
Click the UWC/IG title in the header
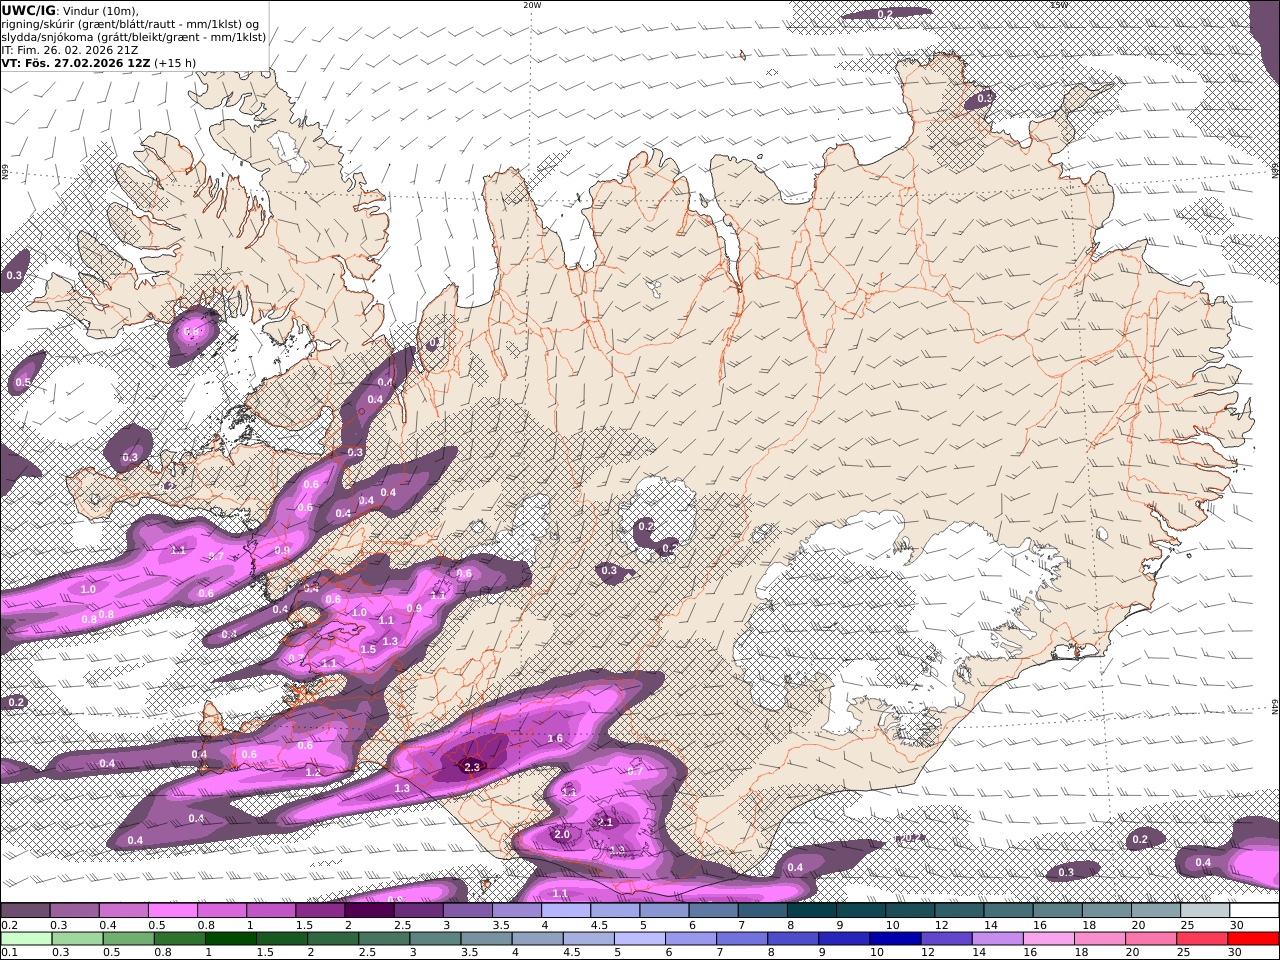pos(28,10)
